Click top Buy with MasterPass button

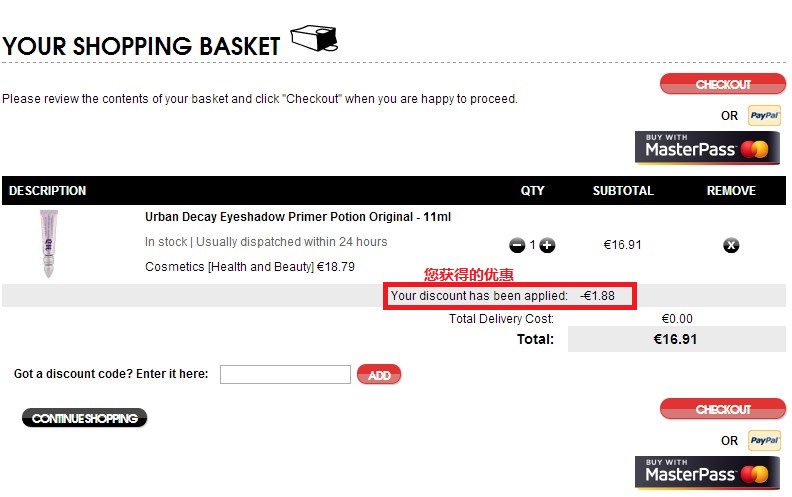tap(707, 147)
